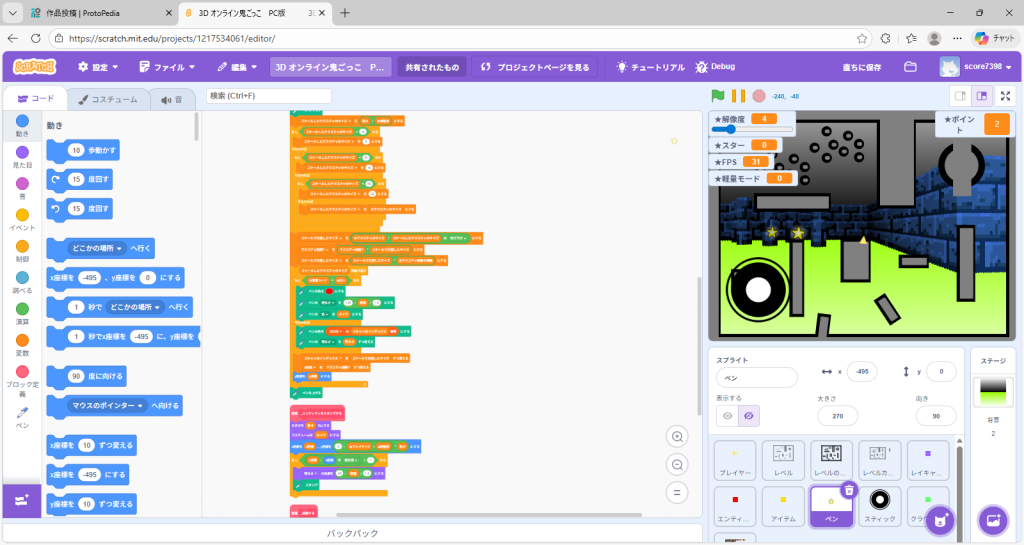1024x545 pixels.
Task: Zoom in on the code workspace
Action: pyautogui.click(x=679, y=437)
